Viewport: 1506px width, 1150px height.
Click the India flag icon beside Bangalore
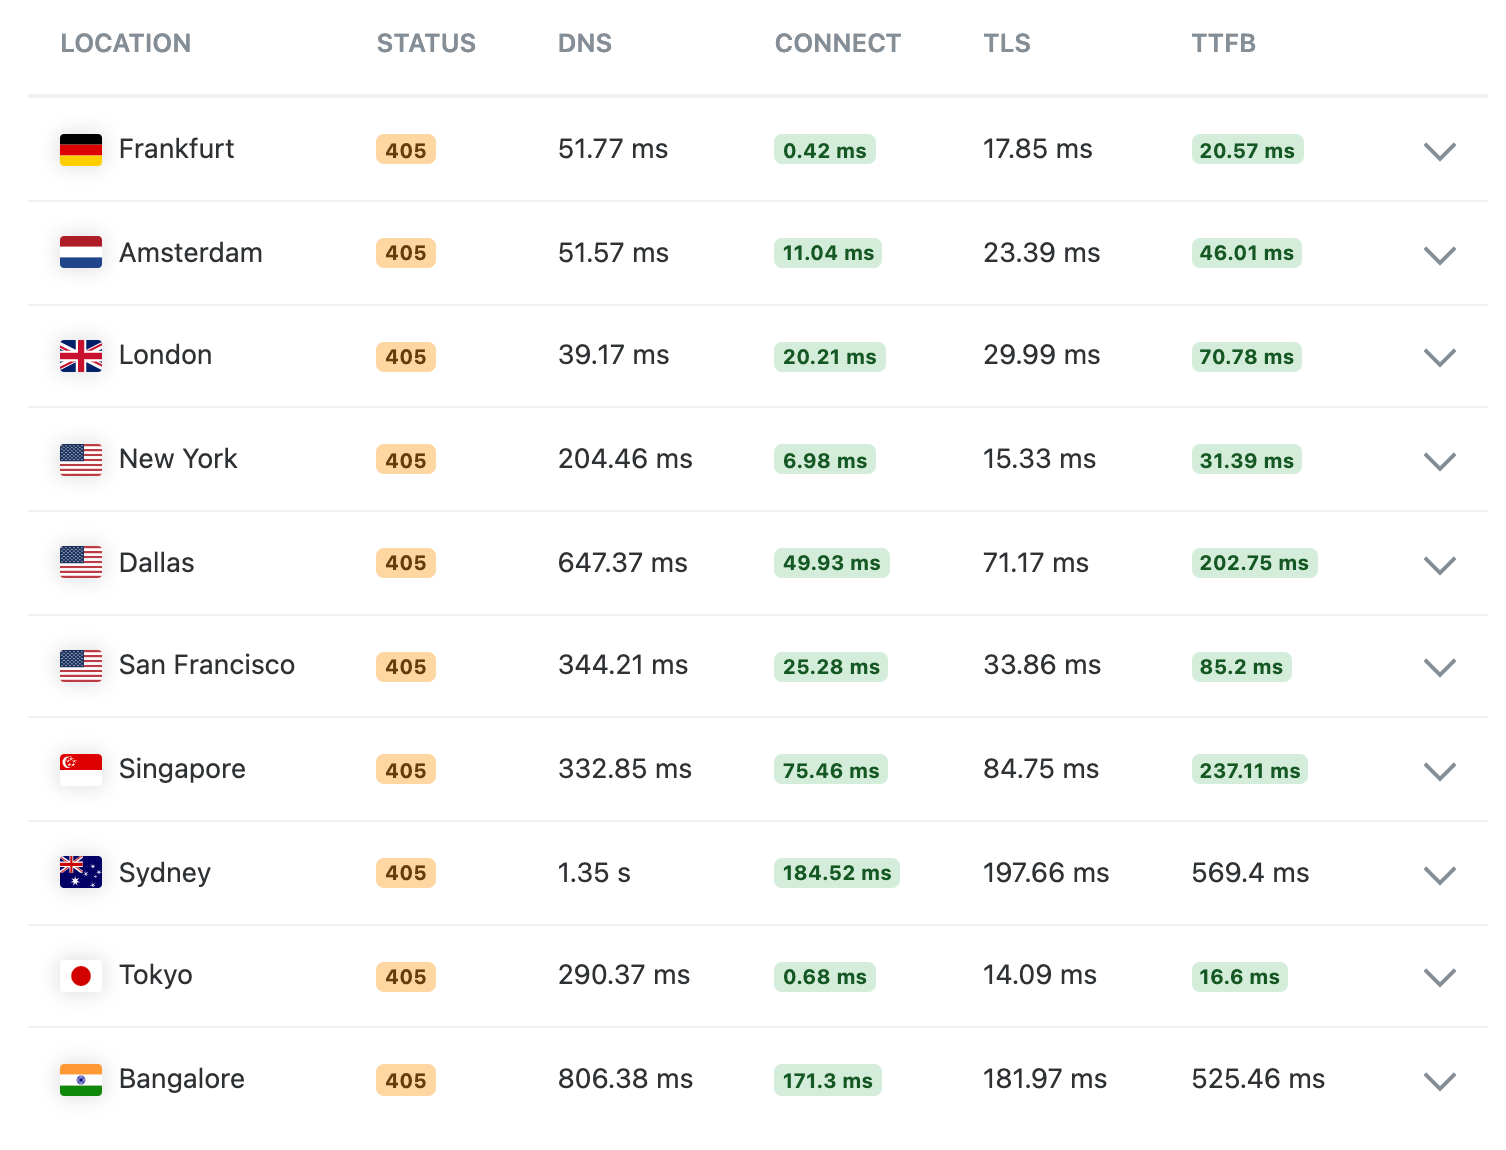(x=80, y=1080)
